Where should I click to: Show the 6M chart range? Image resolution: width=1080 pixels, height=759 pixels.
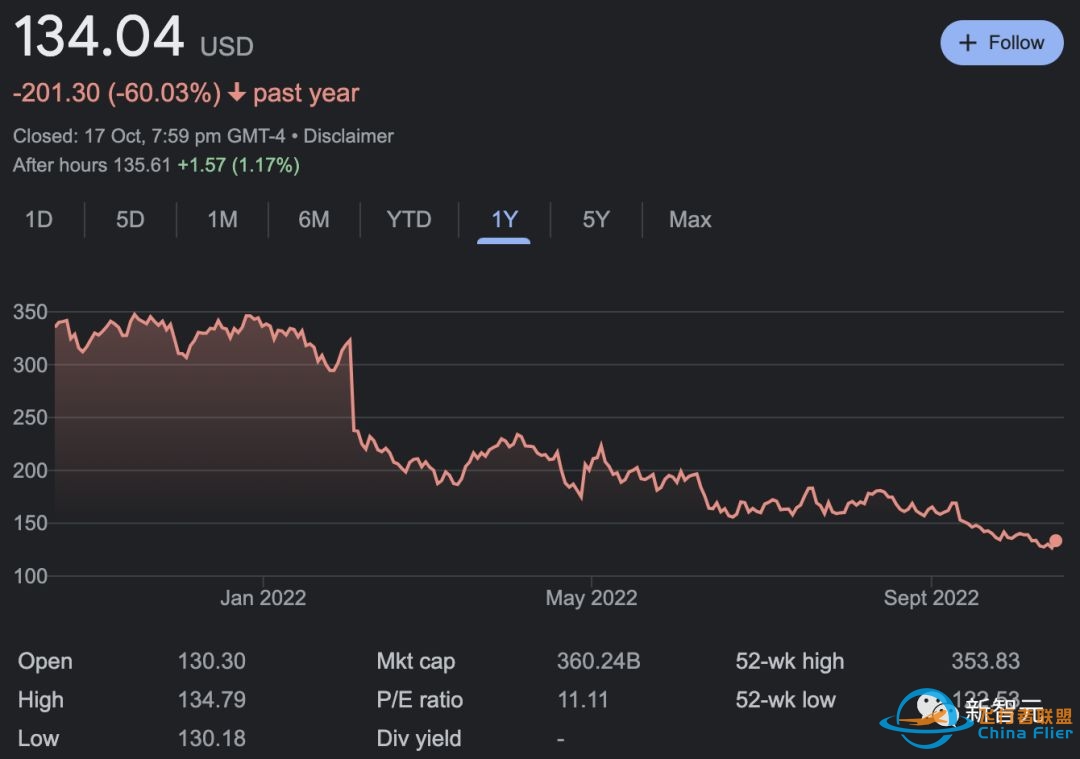(314, 220)
